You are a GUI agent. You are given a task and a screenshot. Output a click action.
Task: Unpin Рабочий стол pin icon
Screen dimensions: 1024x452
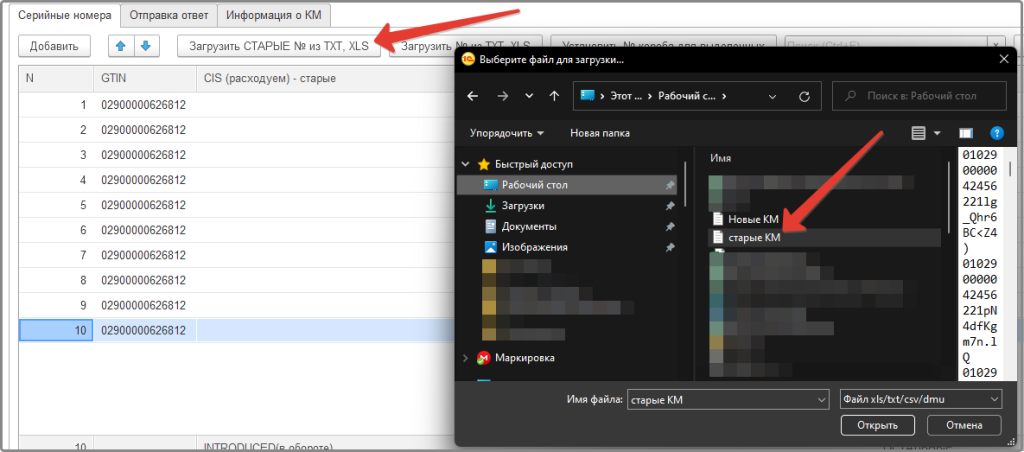pos(670,186)
